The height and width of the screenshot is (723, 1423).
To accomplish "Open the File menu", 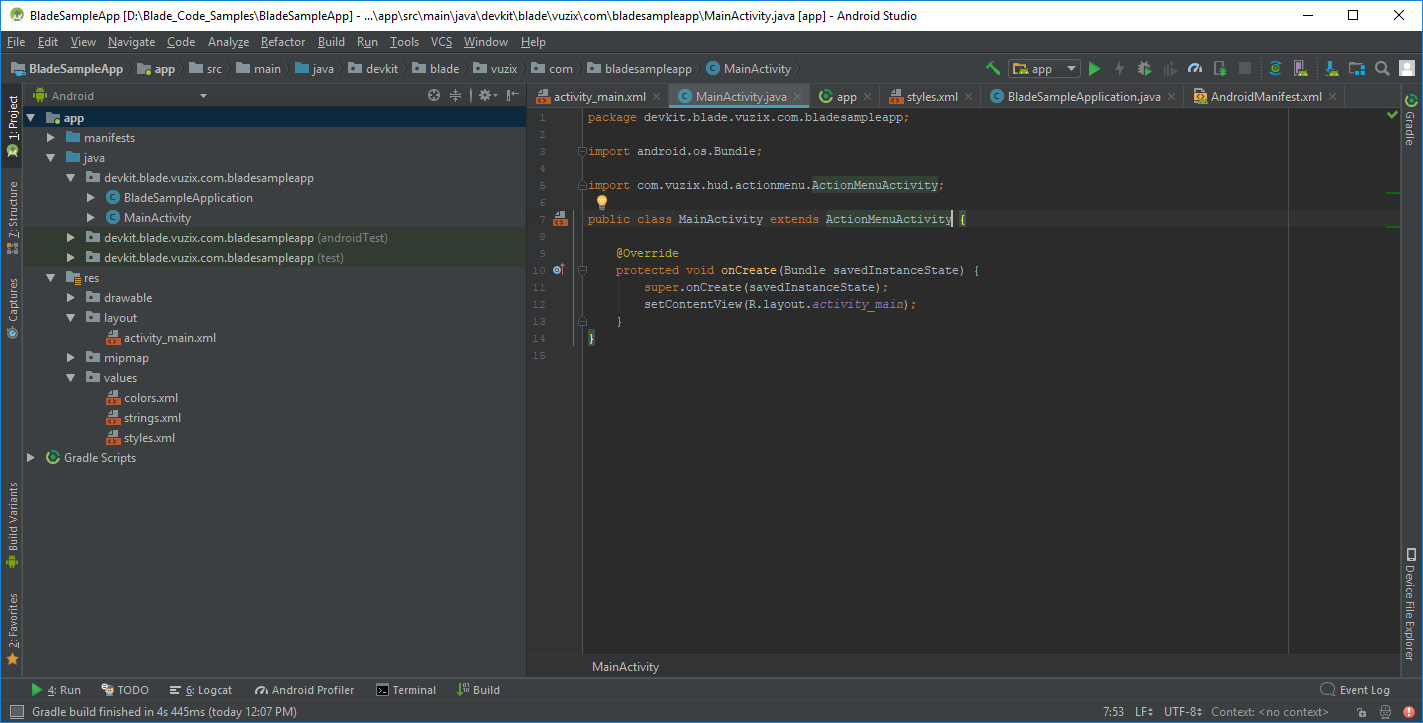I will [16, 42].
